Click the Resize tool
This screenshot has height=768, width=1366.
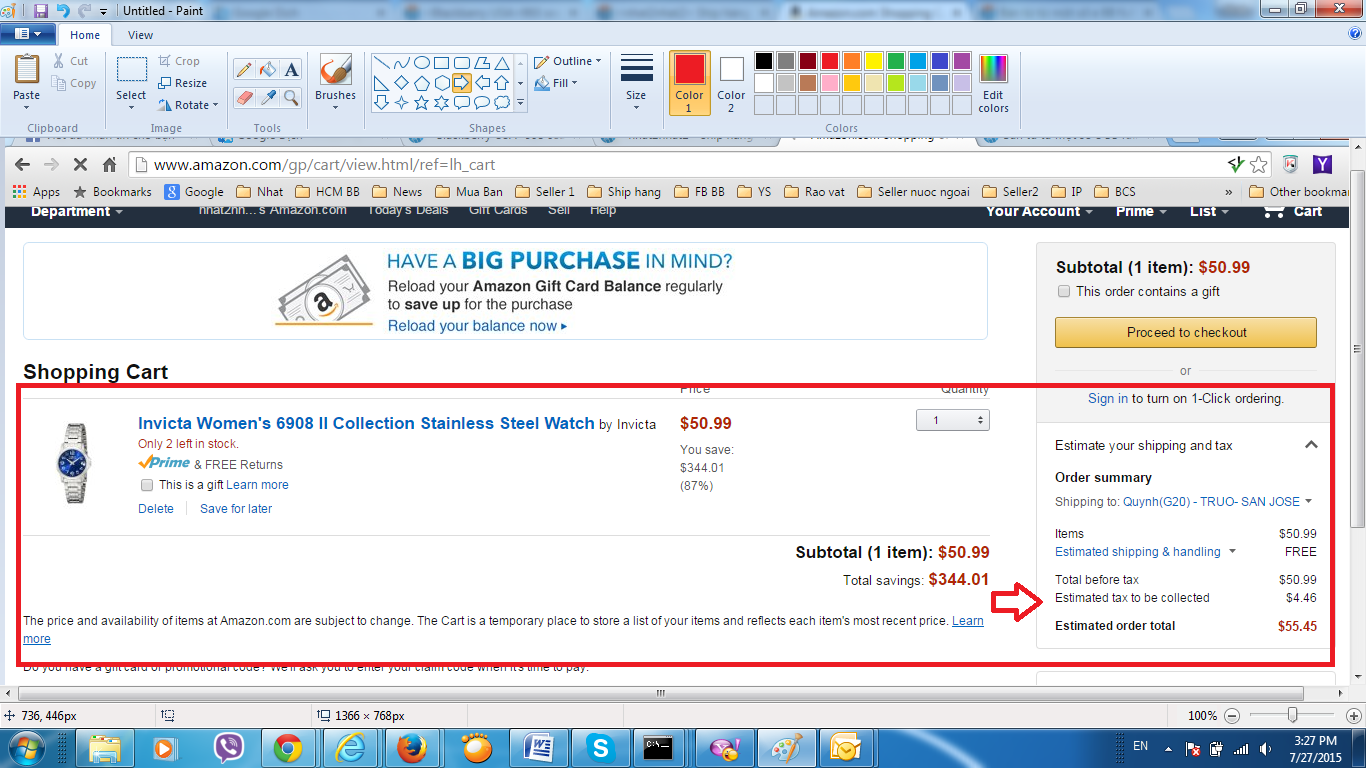tap(182, 83)
